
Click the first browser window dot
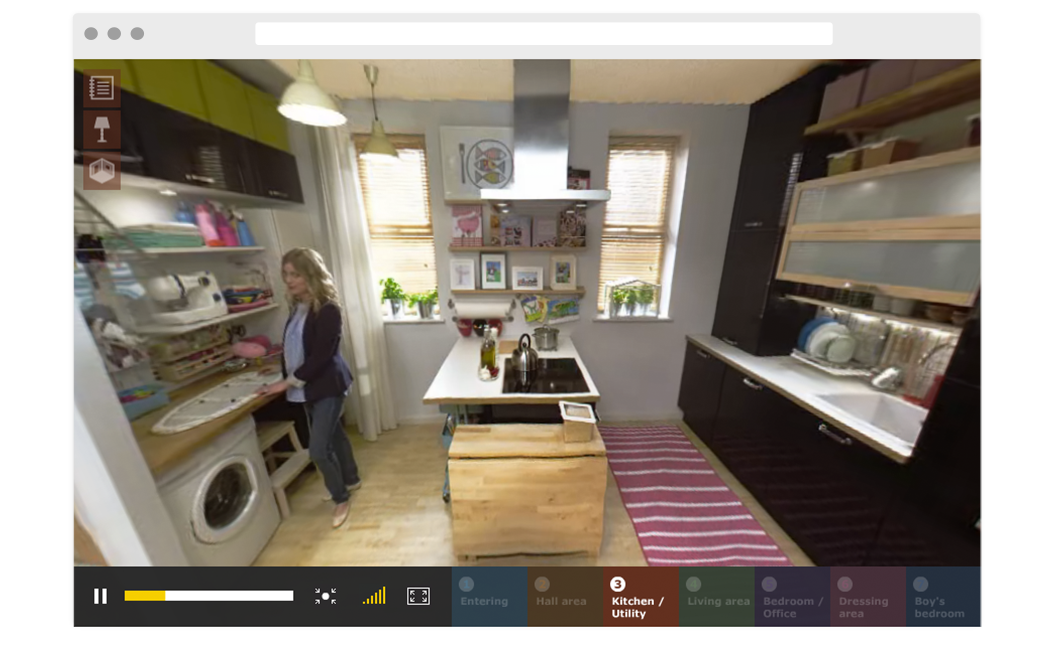[91, 33]
